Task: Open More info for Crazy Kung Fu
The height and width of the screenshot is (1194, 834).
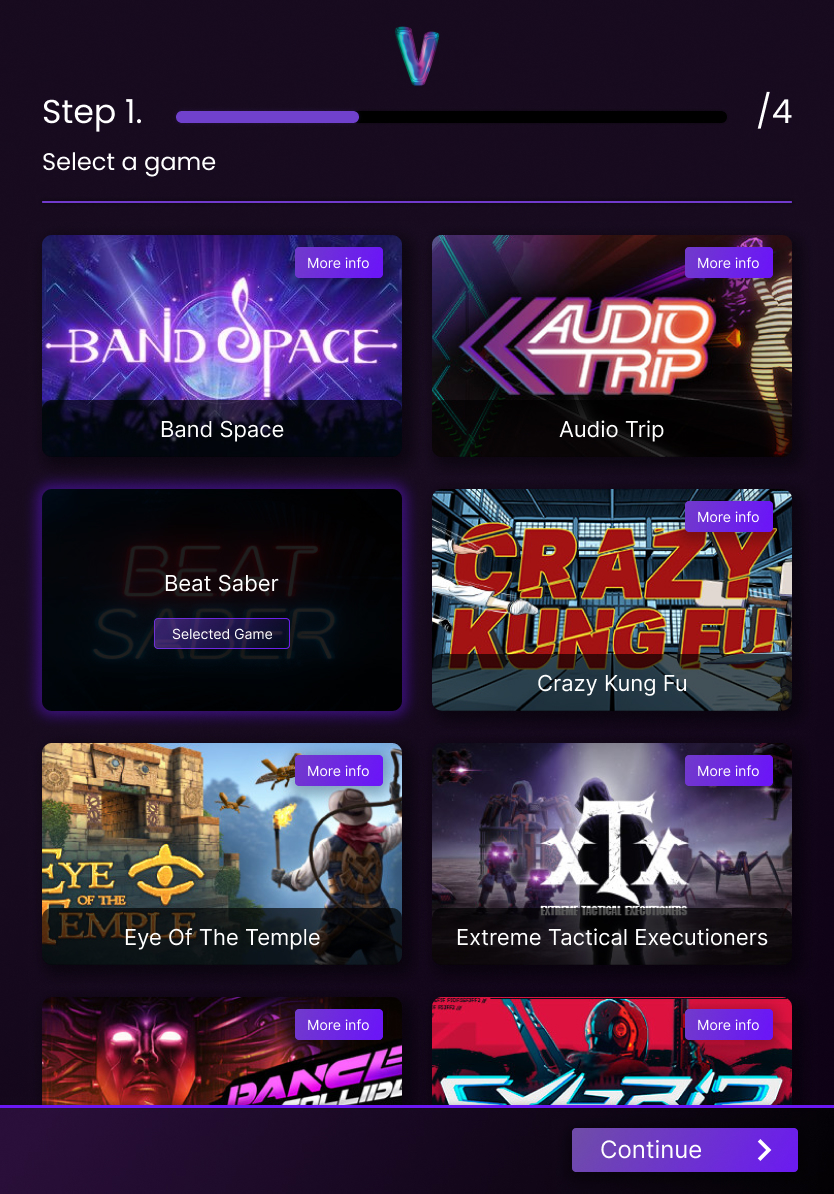Action: 728,517
